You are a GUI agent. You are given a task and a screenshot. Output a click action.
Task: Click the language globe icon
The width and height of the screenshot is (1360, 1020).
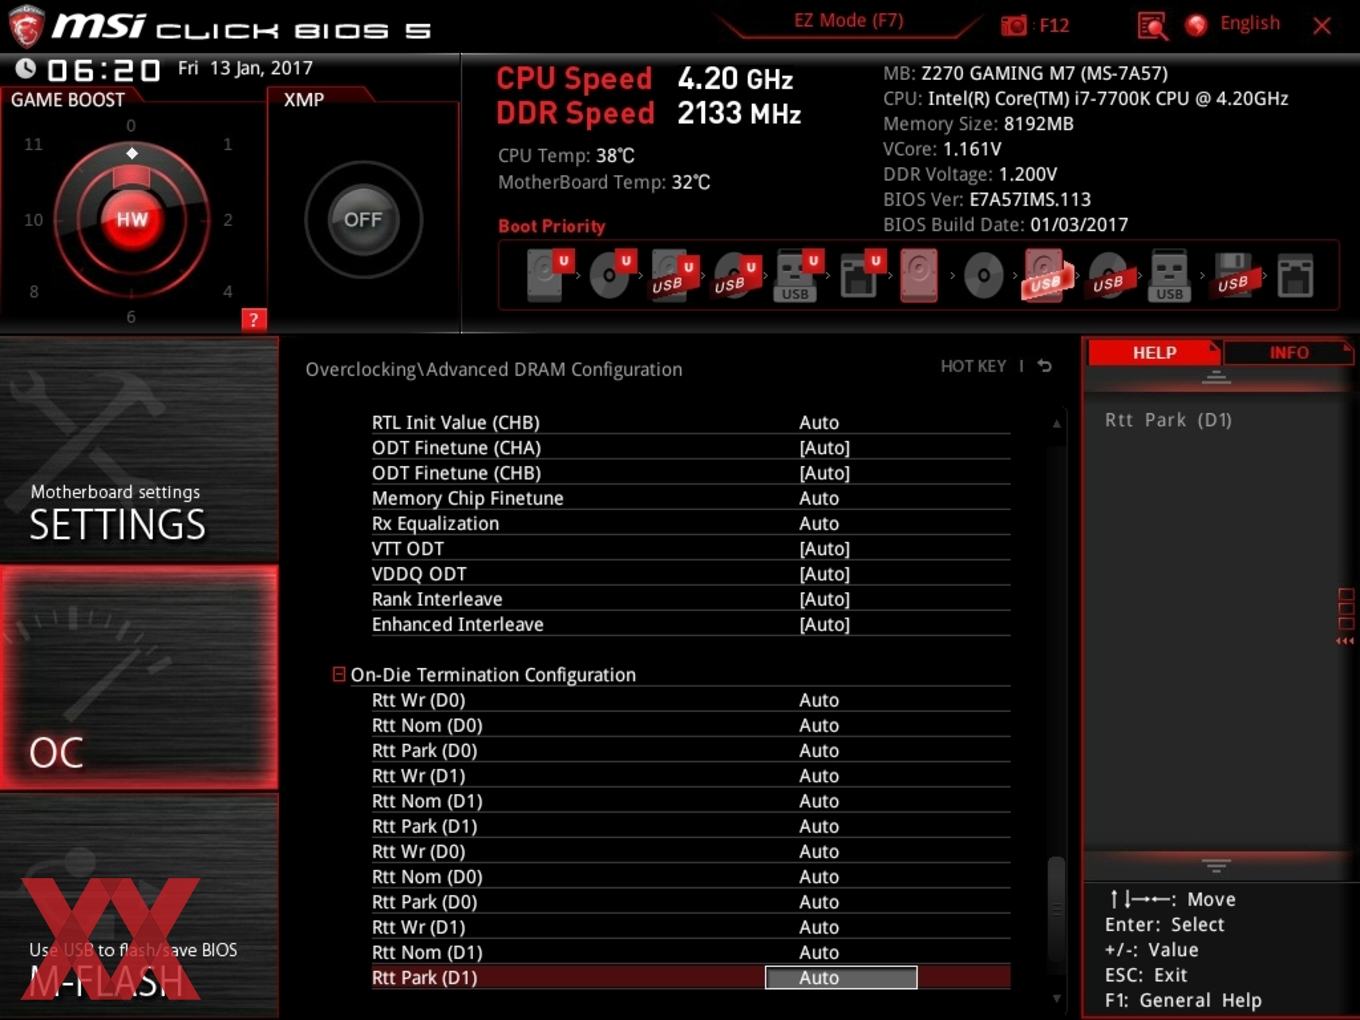click(1196, 25)
